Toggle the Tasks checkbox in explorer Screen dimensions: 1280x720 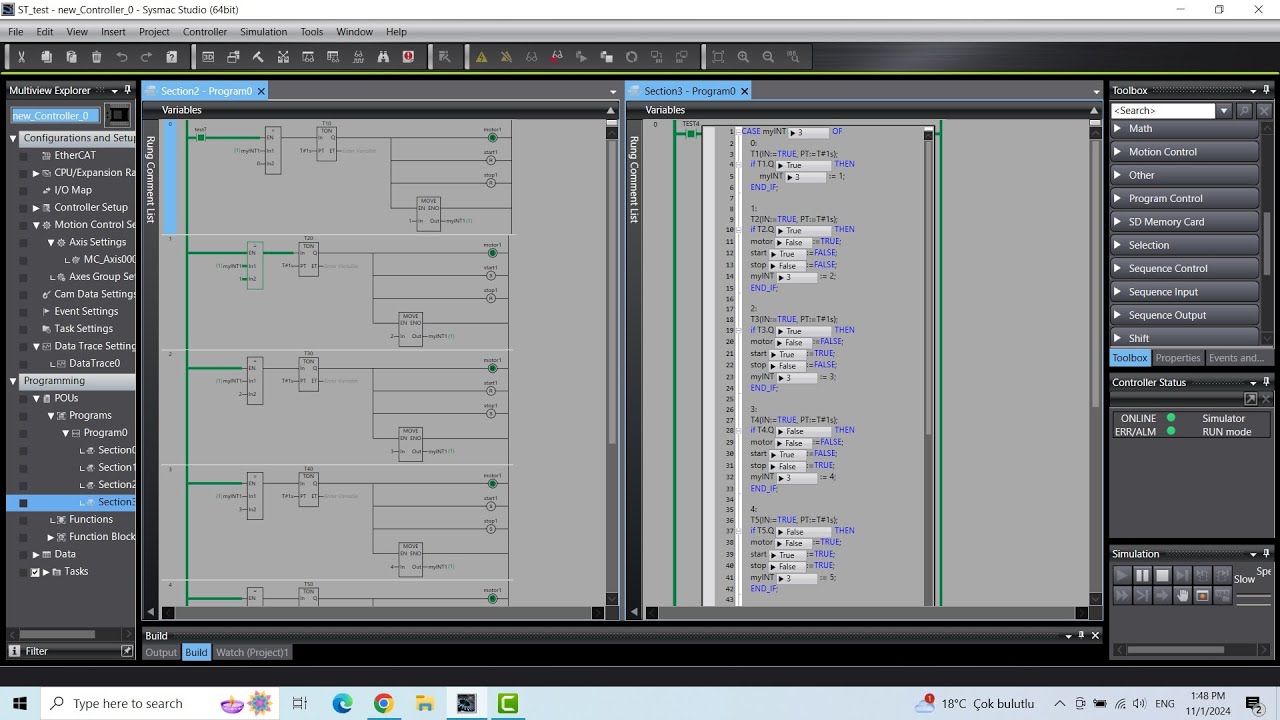[36, 572]
